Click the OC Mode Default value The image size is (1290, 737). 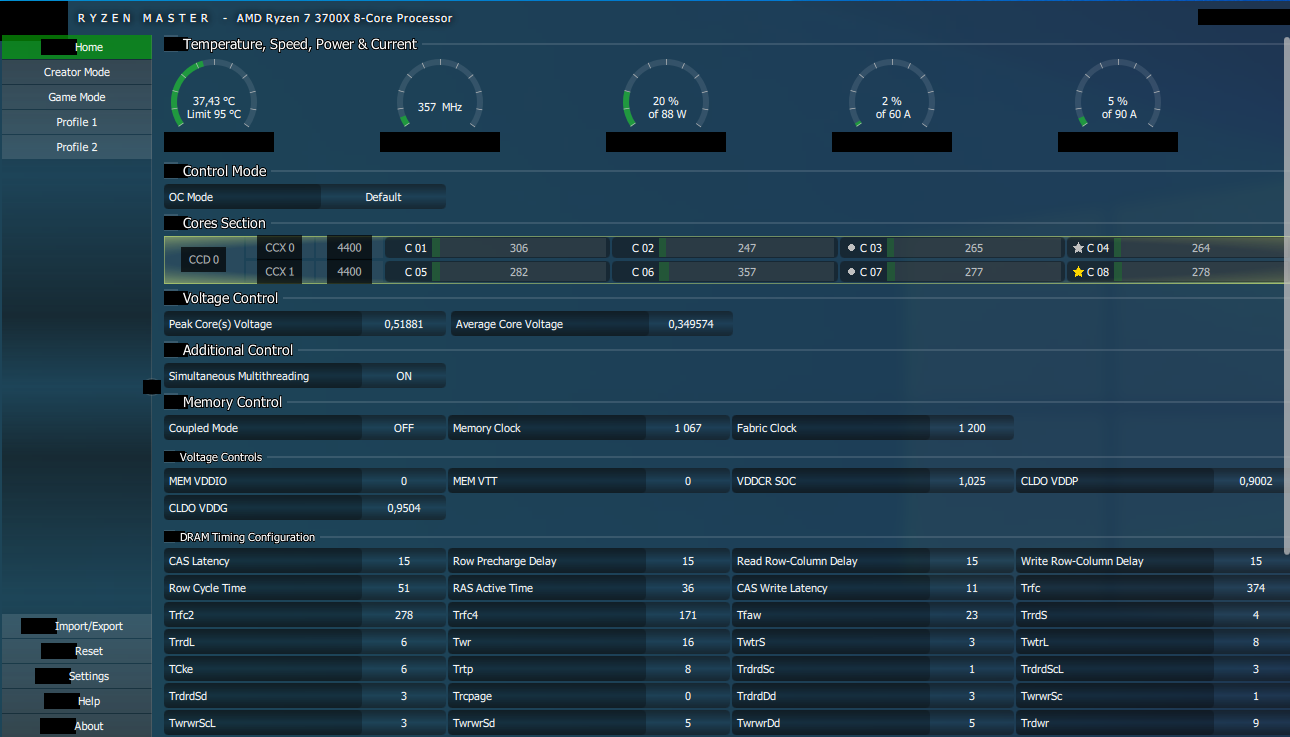383,197
